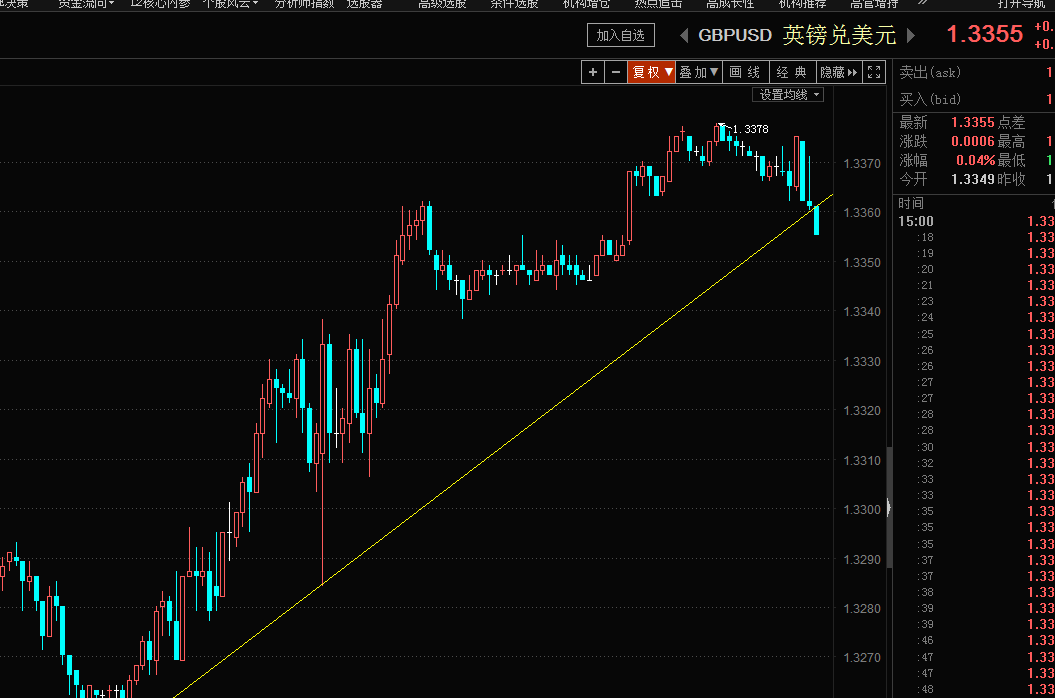Click the 买入(bid) label
Viewport: 1055px width, 698px height.
(x=930, y=99)
